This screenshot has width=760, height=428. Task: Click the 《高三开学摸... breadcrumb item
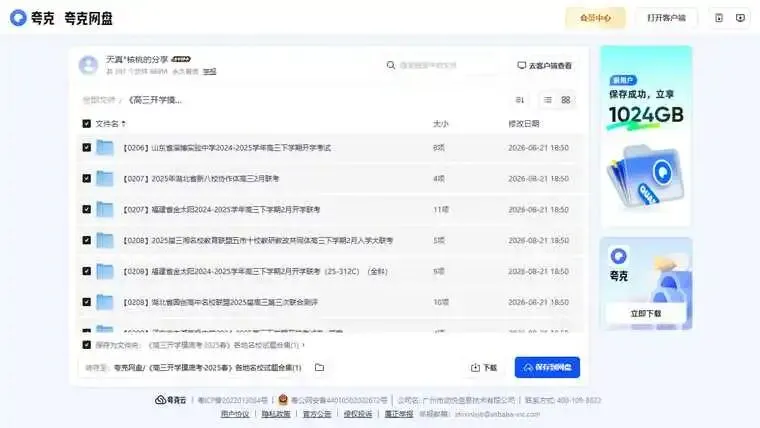click(x=155, y=100)
